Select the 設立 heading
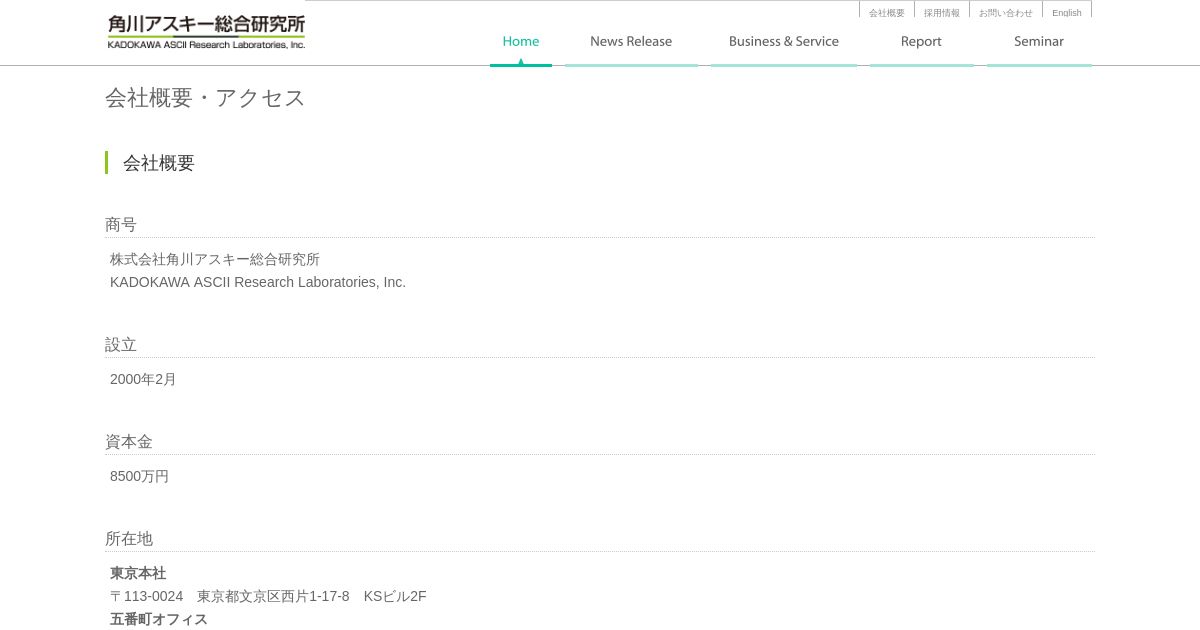 coord(121,345)
